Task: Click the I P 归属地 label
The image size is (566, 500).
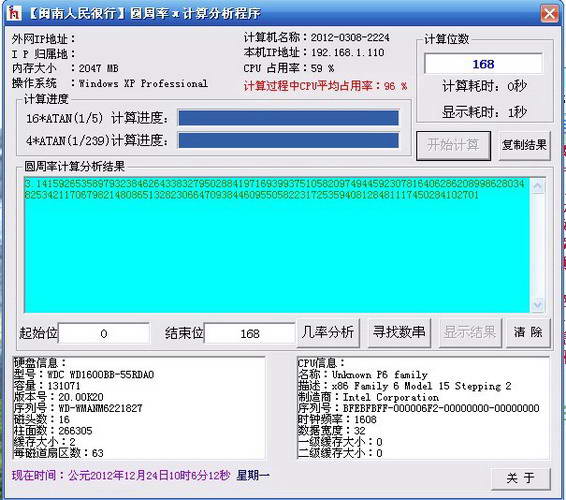Action: [x=43, y=54]
